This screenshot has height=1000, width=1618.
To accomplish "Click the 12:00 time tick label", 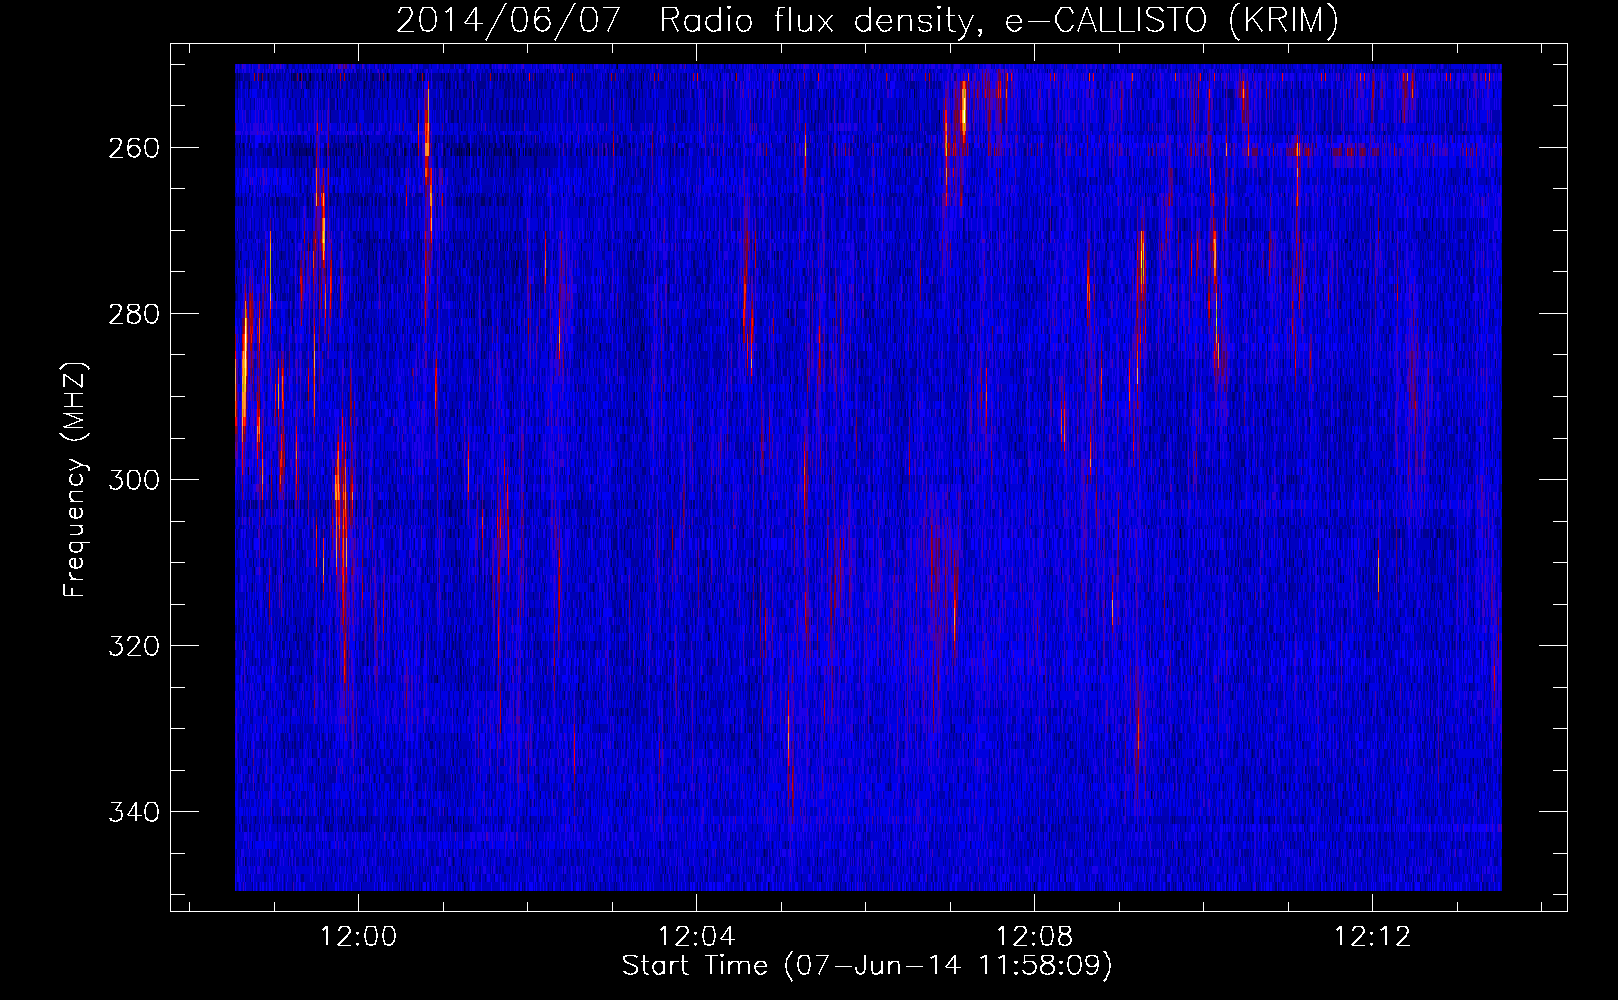I will (358, 937).
